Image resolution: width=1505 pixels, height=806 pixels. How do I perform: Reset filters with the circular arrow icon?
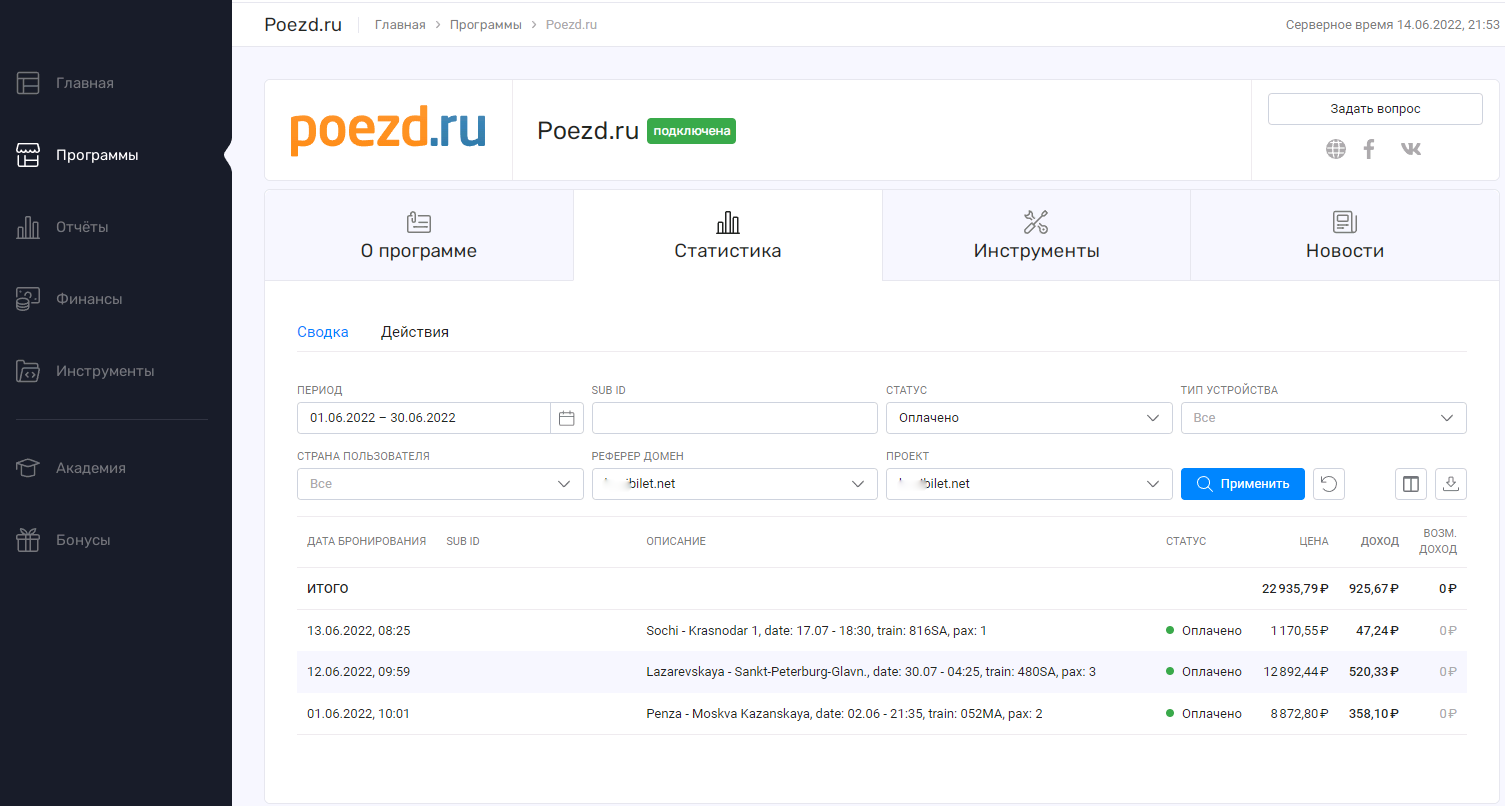[1329, 484]
